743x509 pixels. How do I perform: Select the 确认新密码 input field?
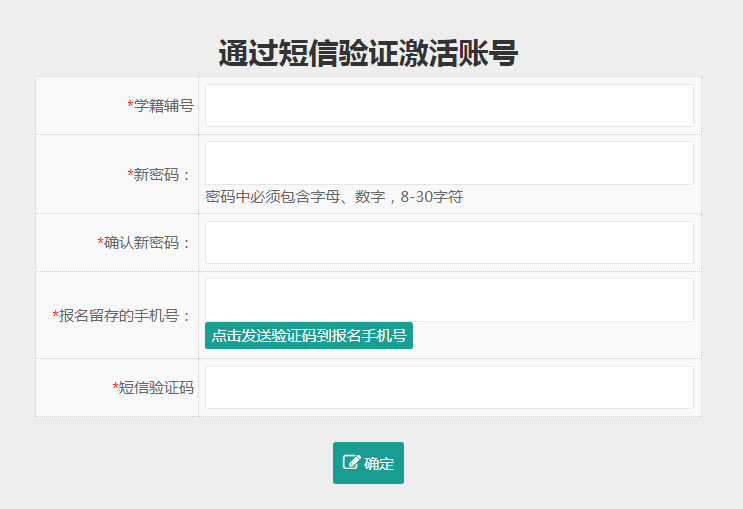tap(449, 242)
